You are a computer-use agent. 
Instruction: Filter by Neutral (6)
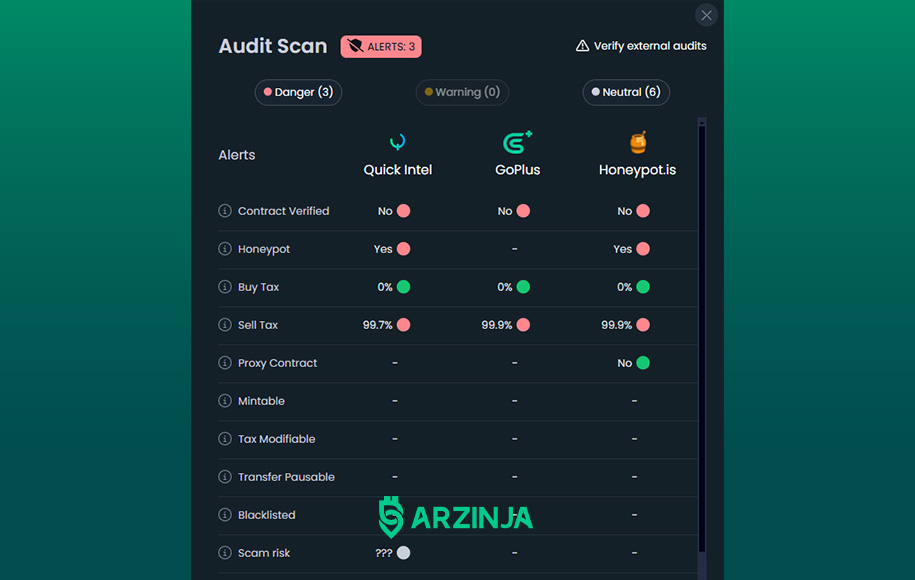[x=626, y=92]
